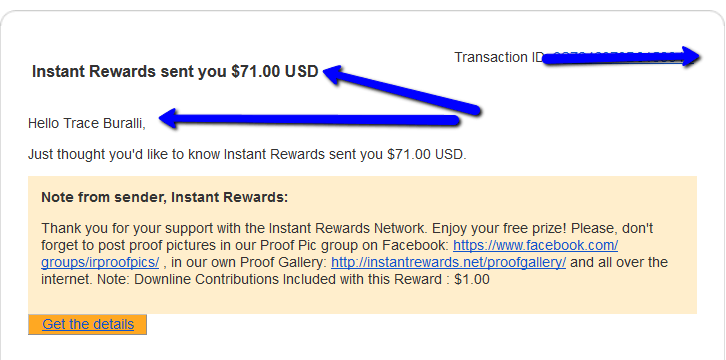726x360 pixels.
Task: Click the $1.00 Downline Contributions amount
Action: coord(472,279)
